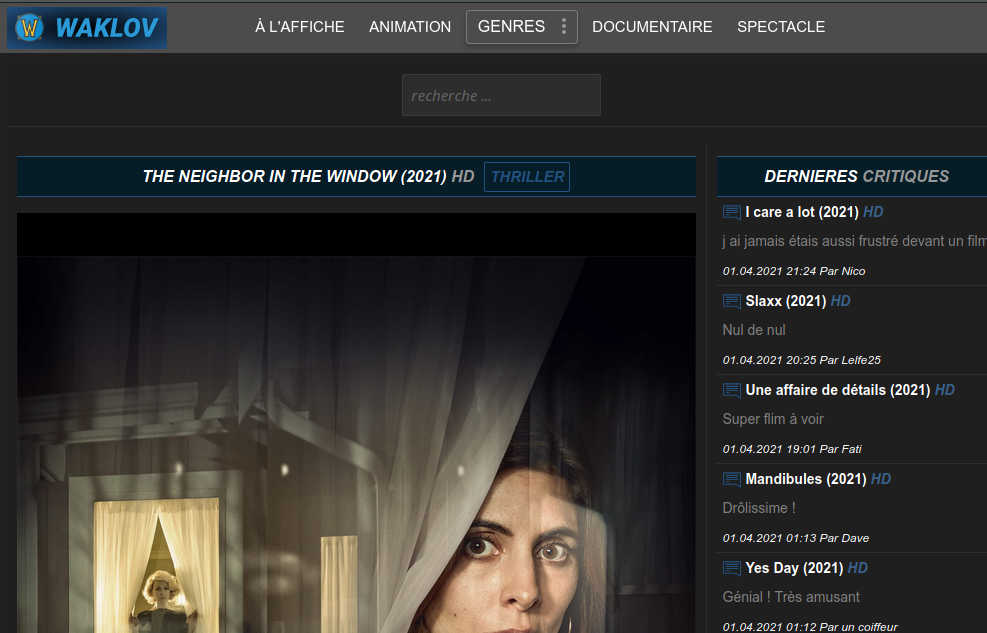The height and width of the screenshot is (633, 987).
Task: Go to the Animation section
Action: tap(409, 27)
